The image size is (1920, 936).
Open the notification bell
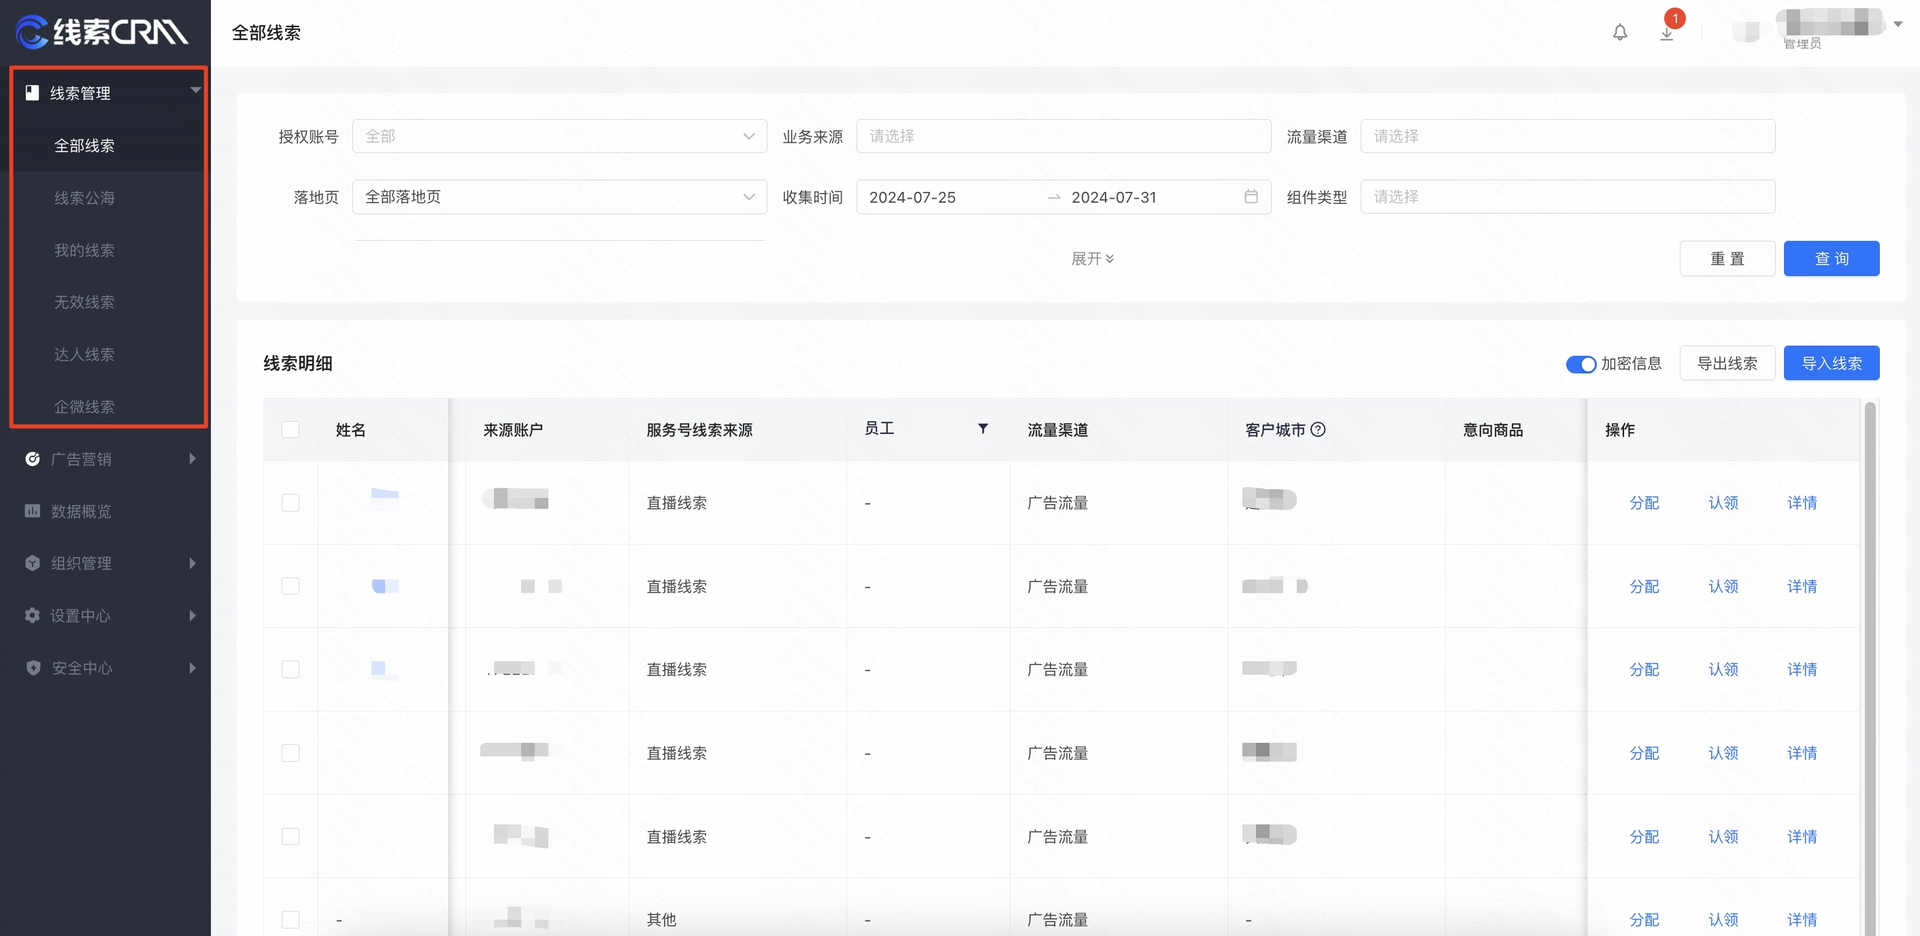point(1620,33)
